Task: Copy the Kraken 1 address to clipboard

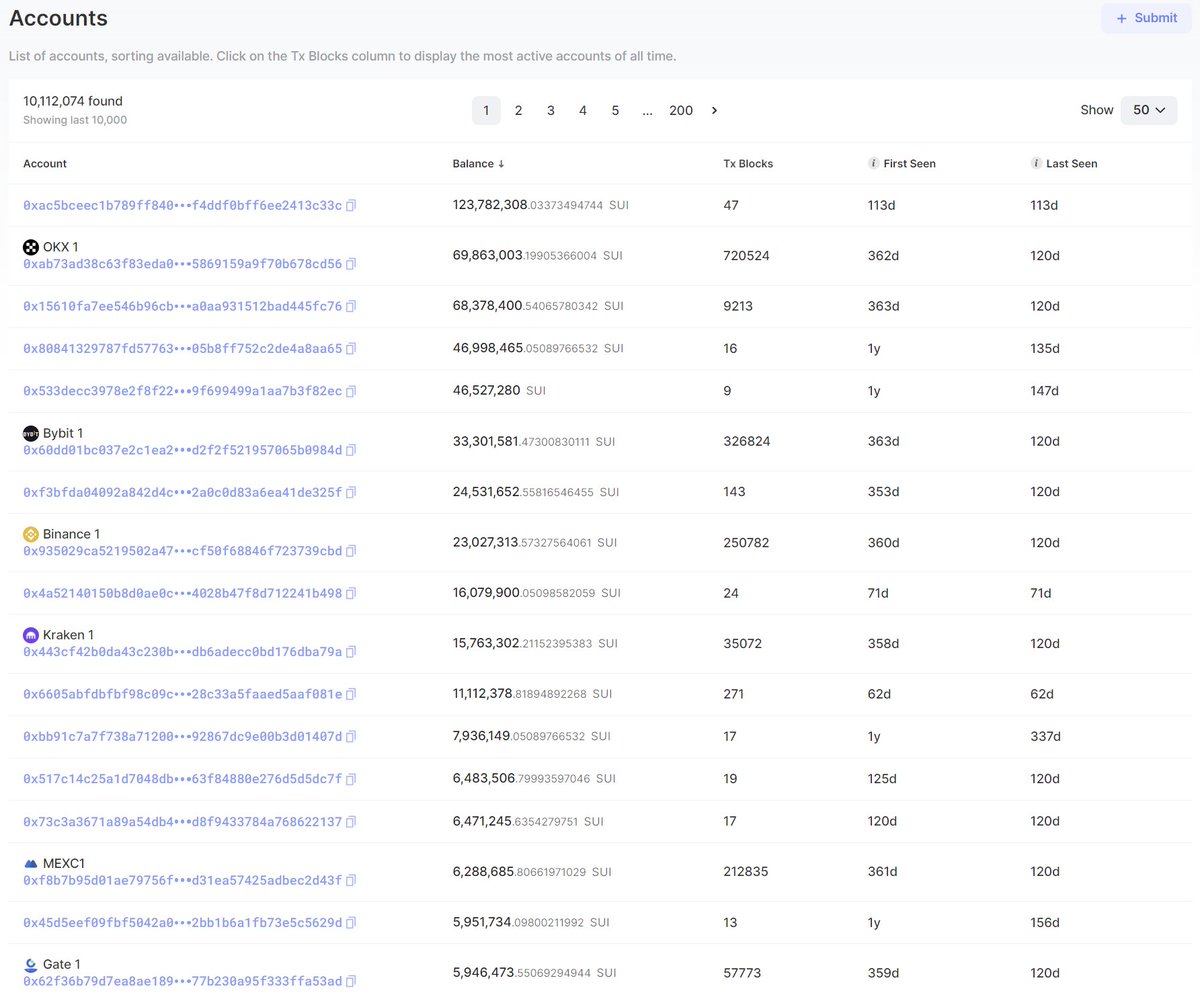Action: pos(351,652)
